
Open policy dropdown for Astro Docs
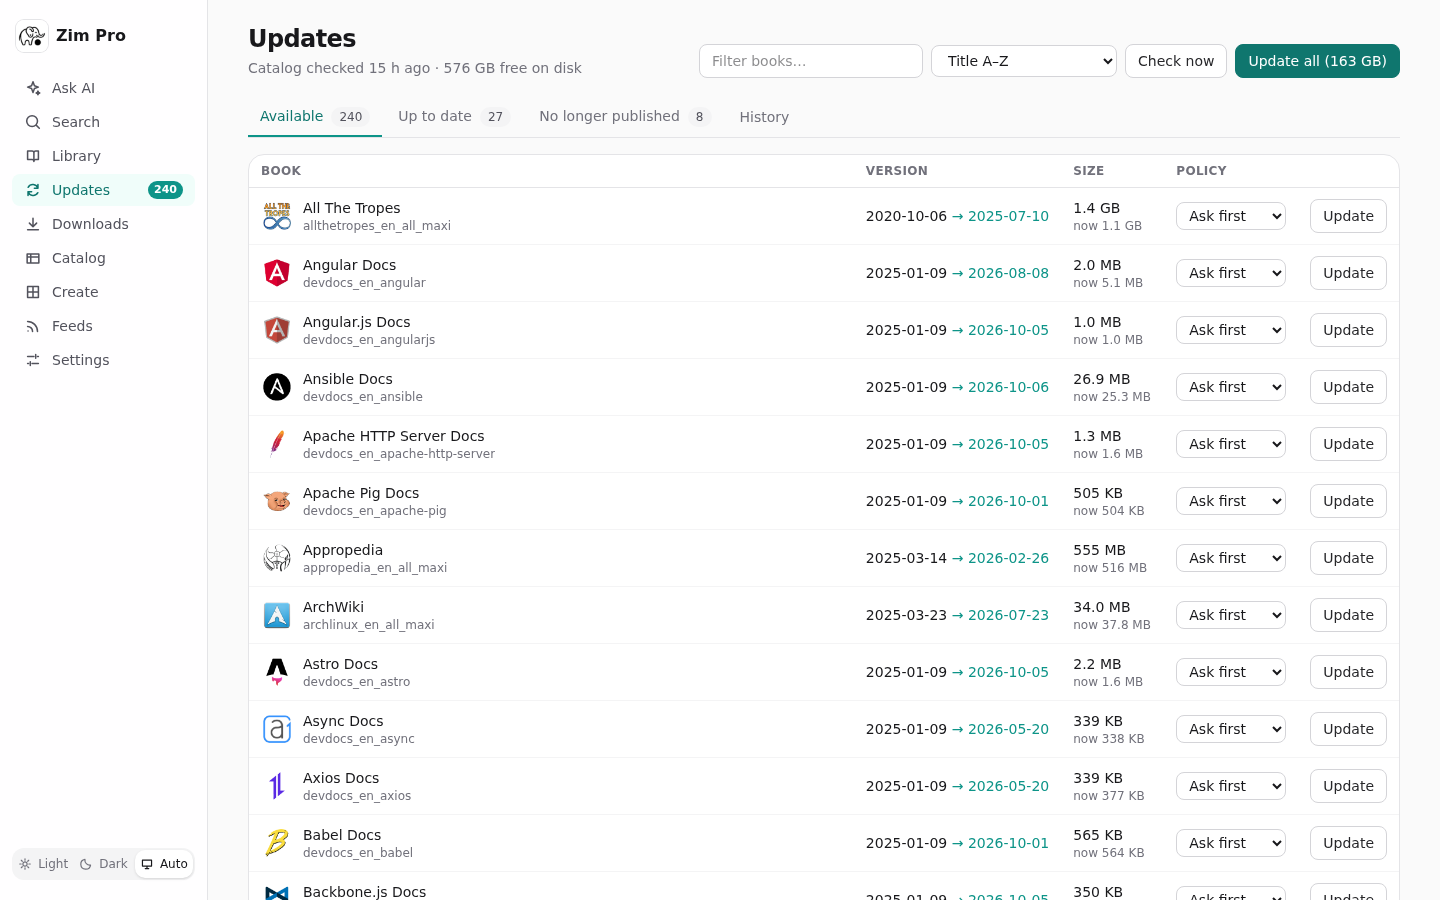point(1231,672)
